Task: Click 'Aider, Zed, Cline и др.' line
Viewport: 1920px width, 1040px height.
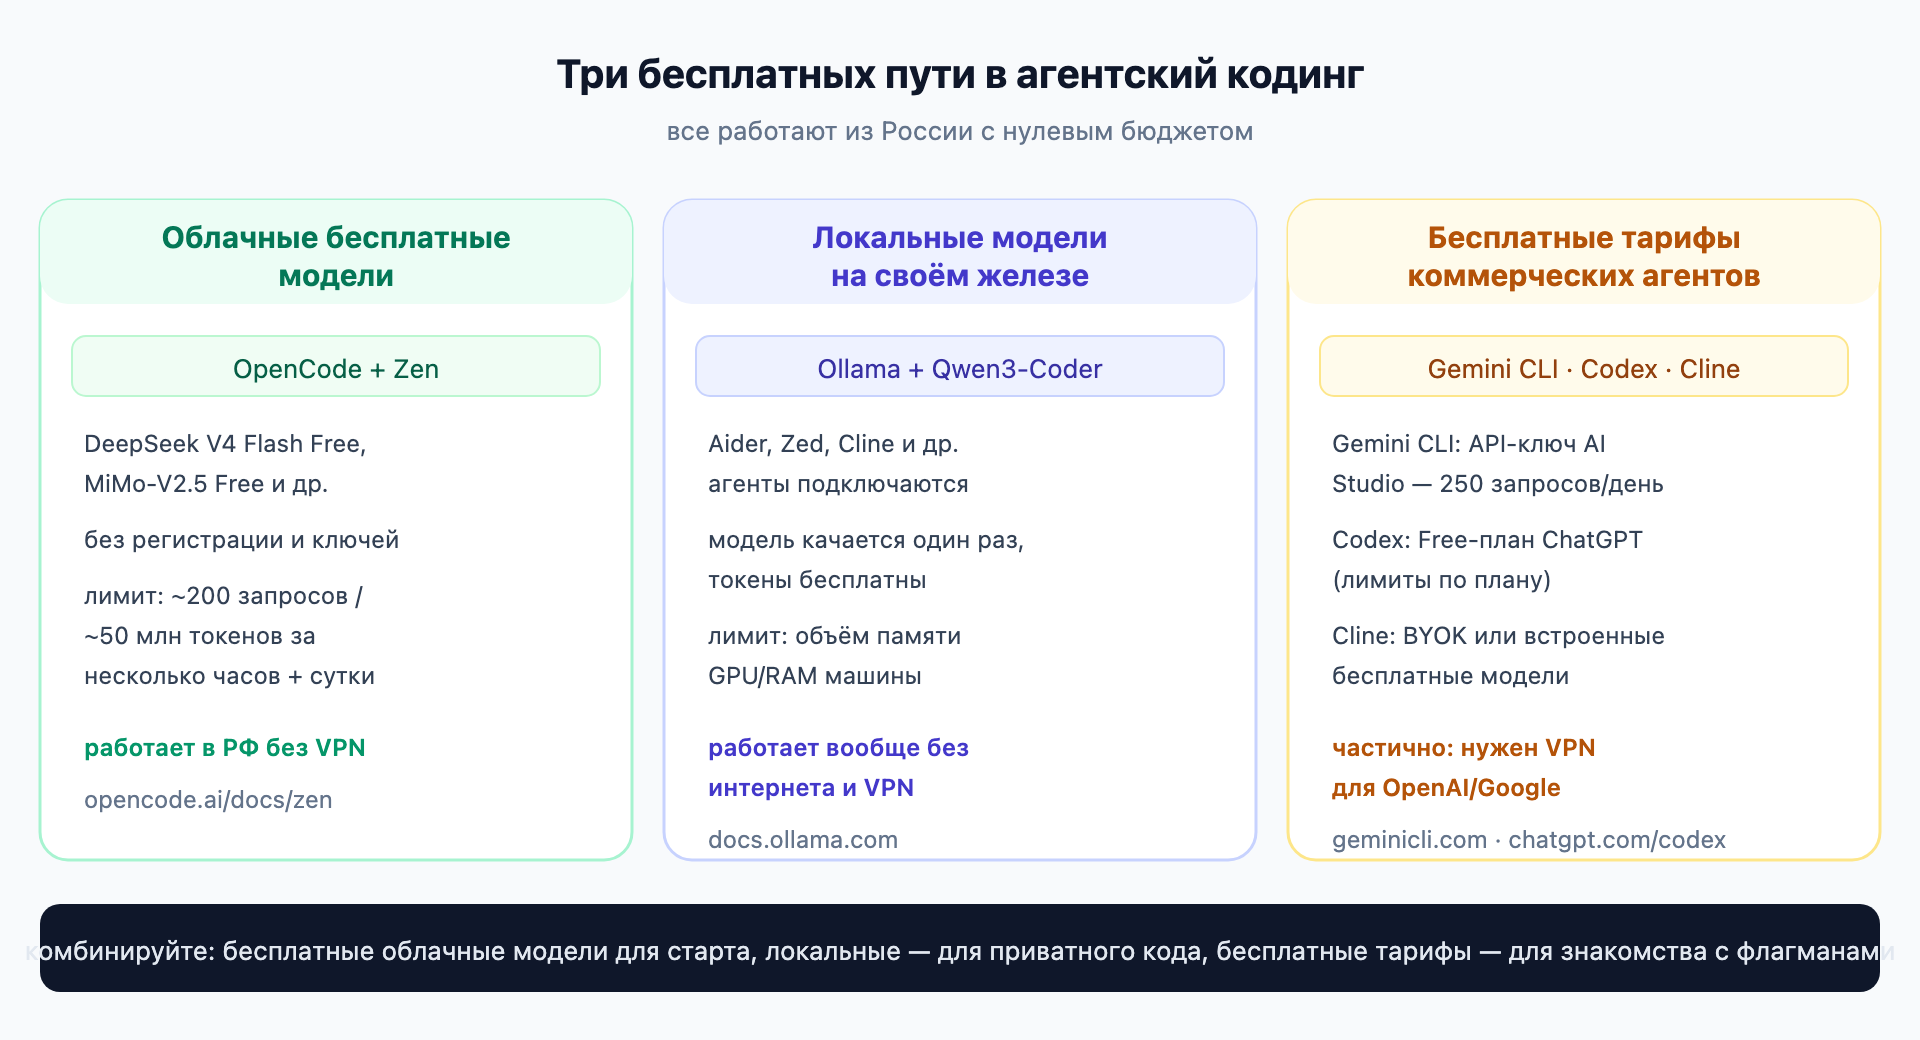Action: [833, 444]
